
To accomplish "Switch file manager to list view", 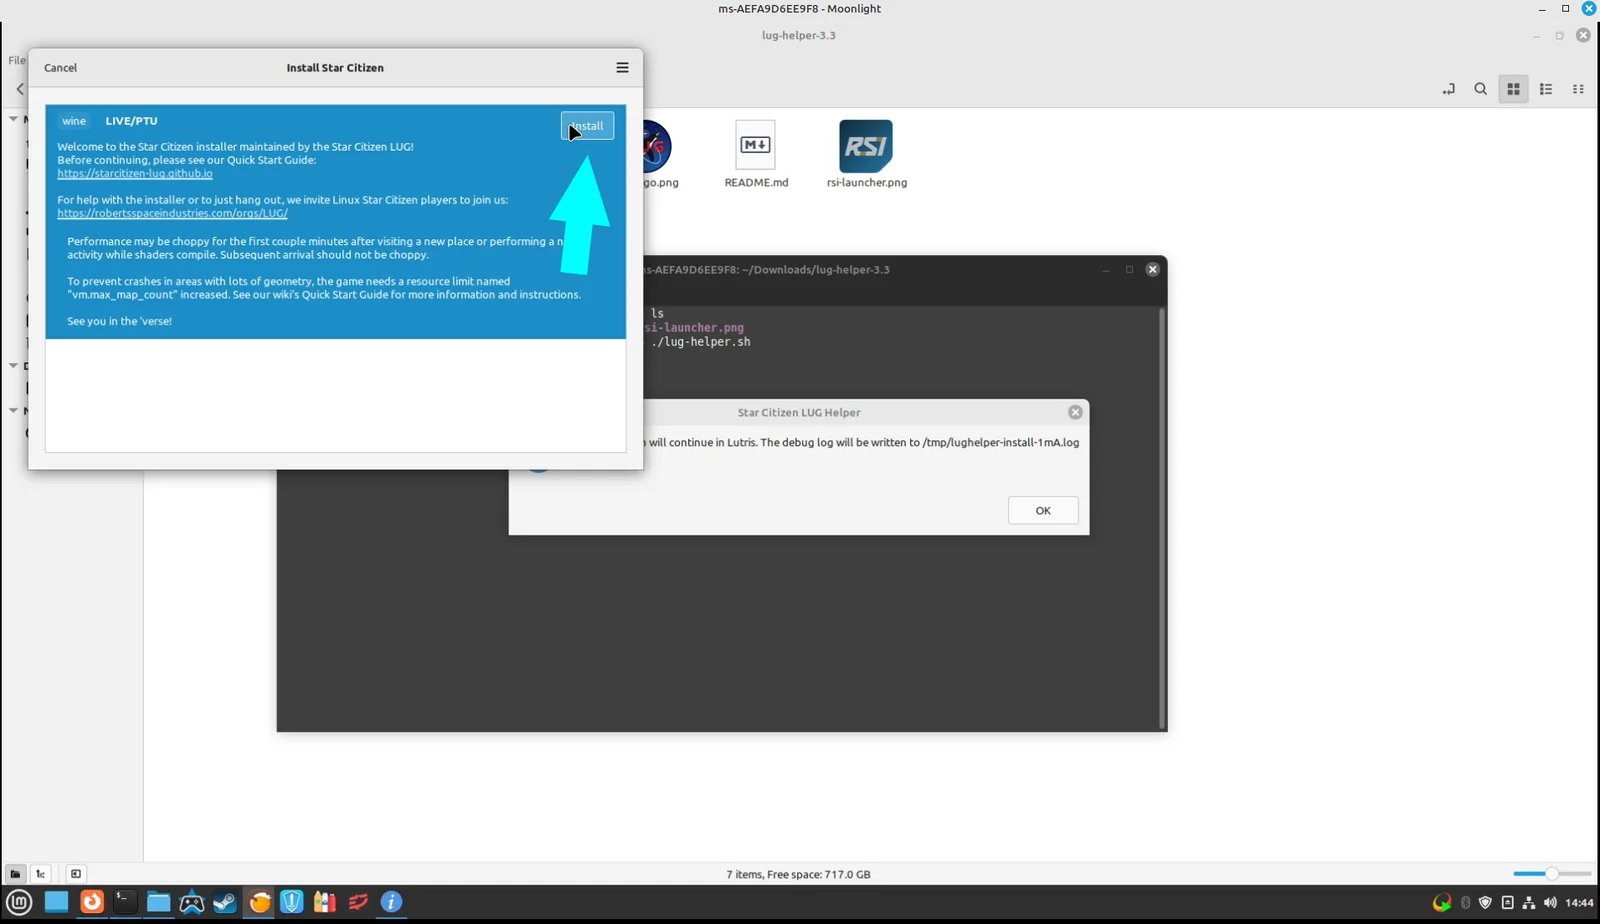I will (x=1546, y=89).
